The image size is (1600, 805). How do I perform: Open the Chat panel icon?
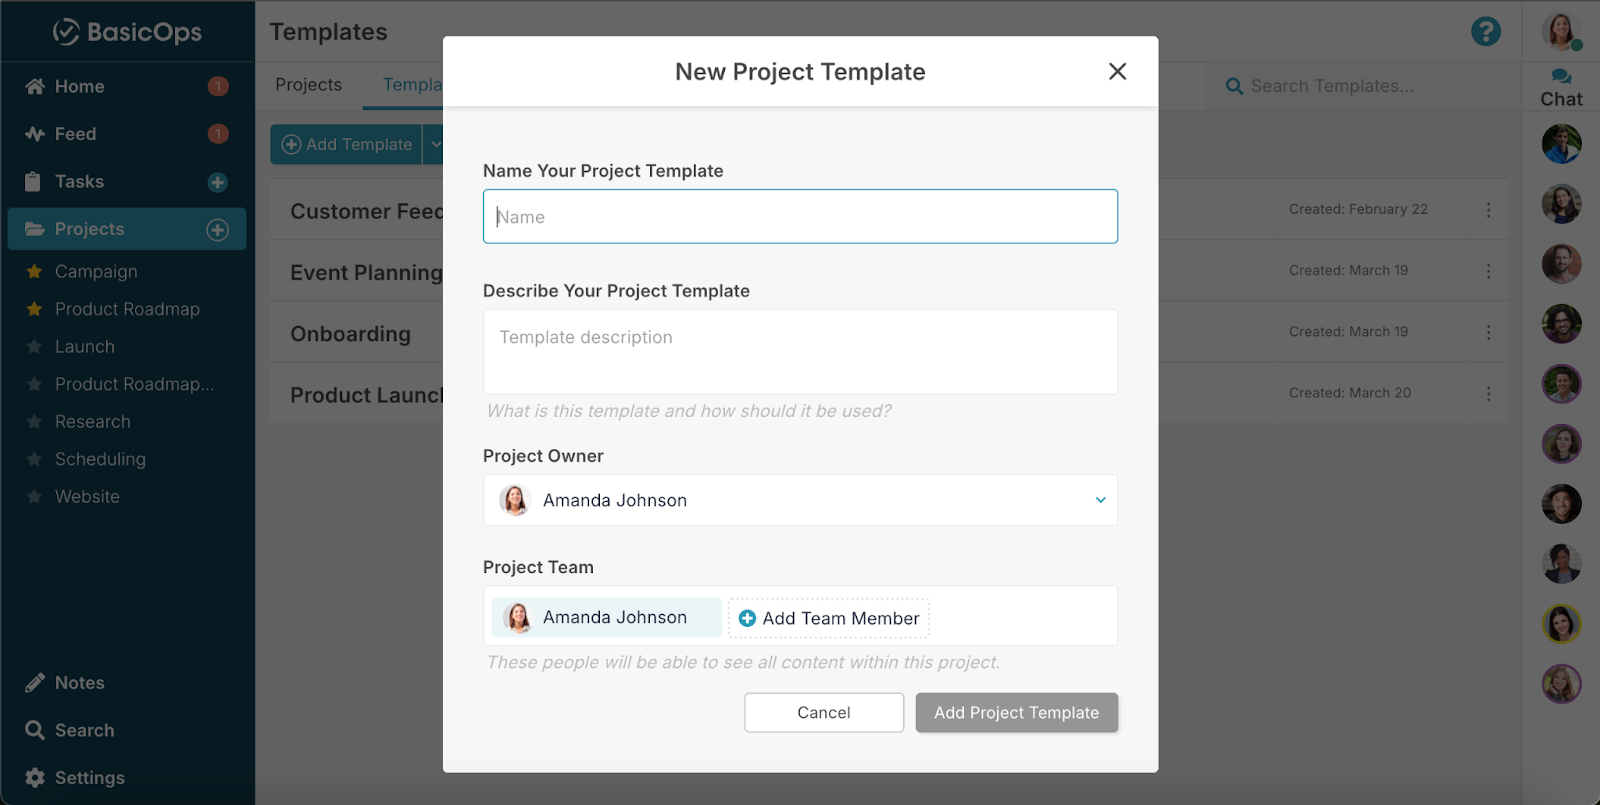(1561, 77)
